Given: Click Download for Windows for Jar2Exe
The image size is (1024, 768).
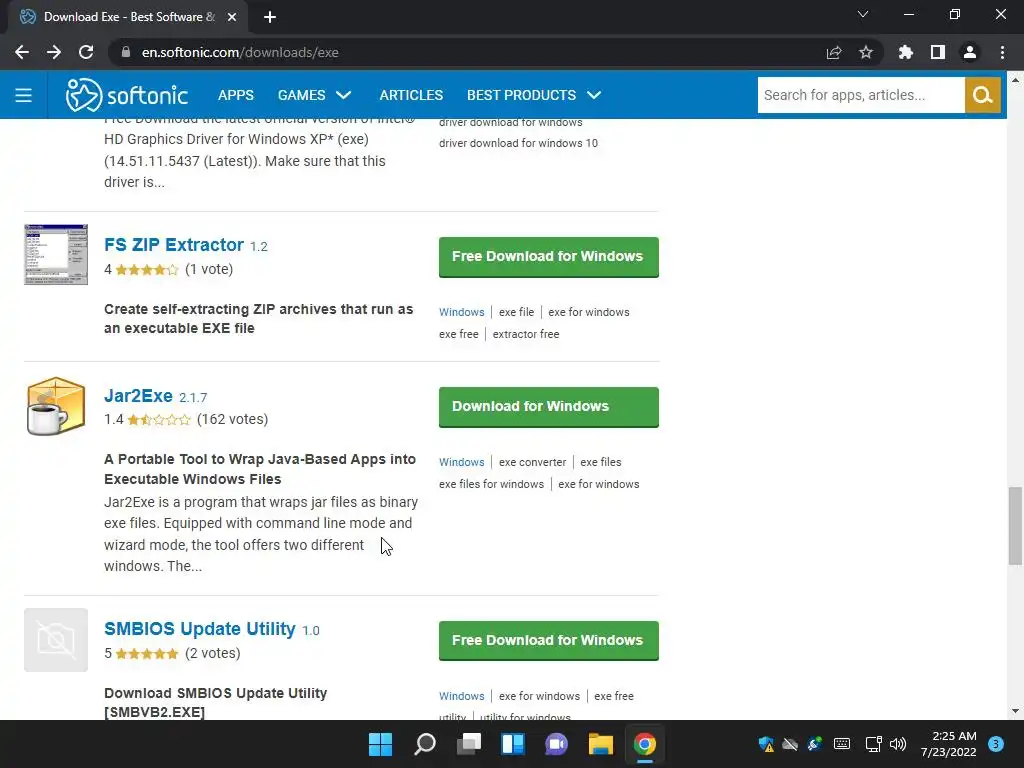Looking at the screenshot, I should 549,407.
